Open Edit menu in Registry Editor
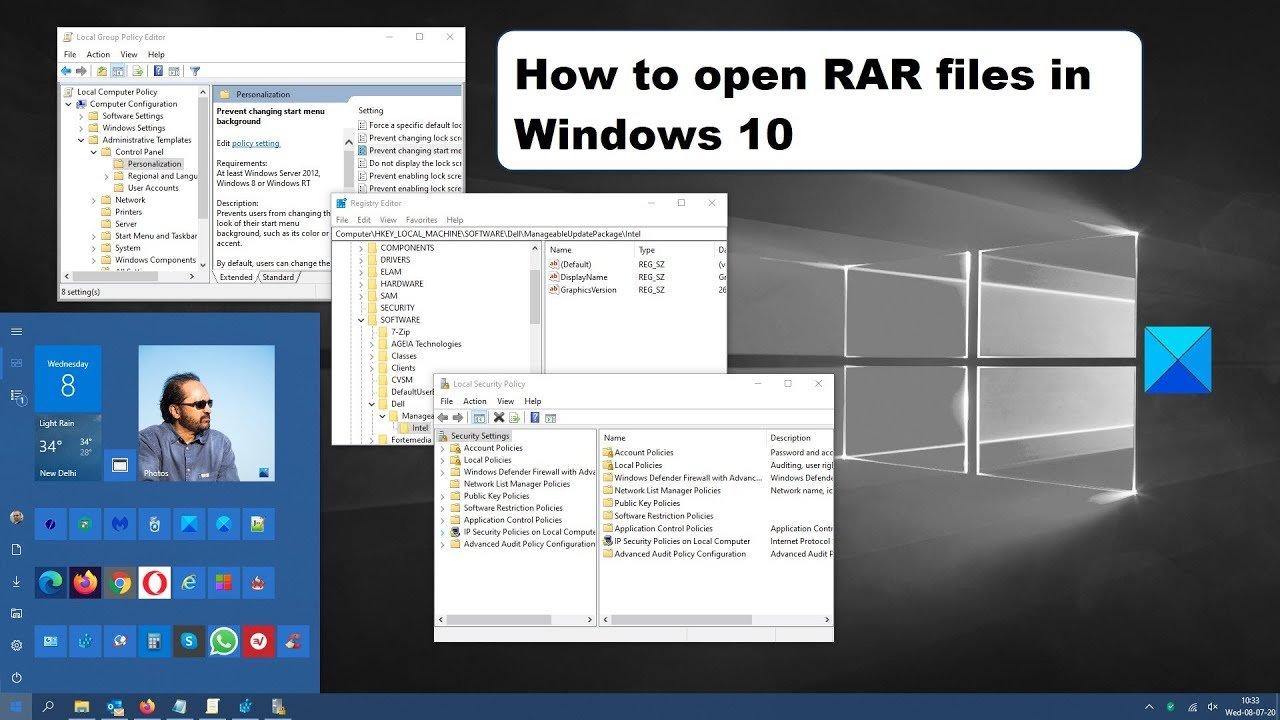The image size is (1280, 720). (364, 220)
